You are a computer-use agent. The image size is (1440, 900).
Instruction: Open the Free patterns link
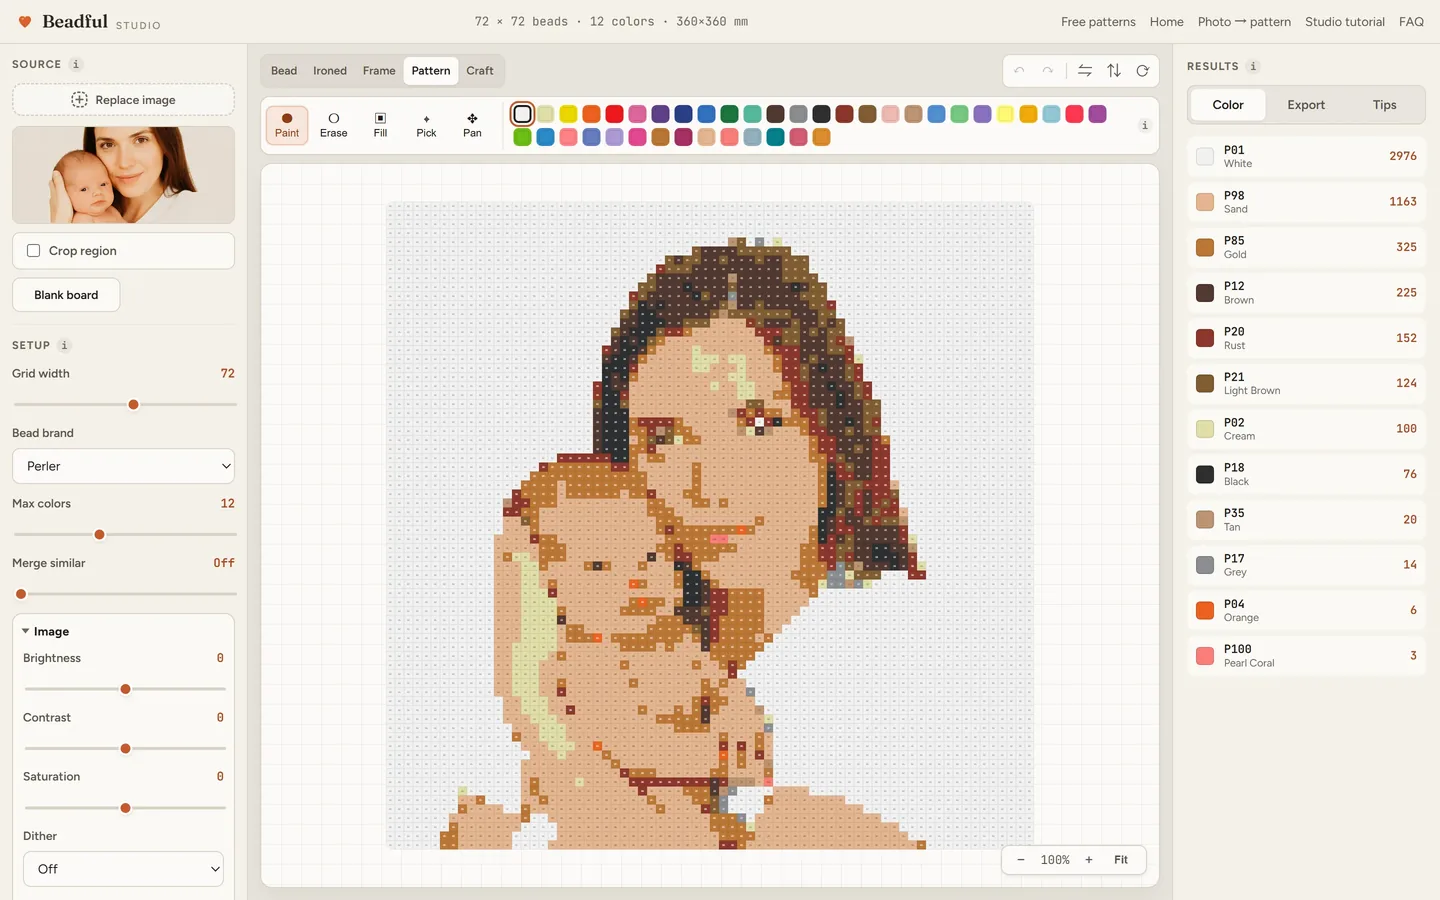1098,22
